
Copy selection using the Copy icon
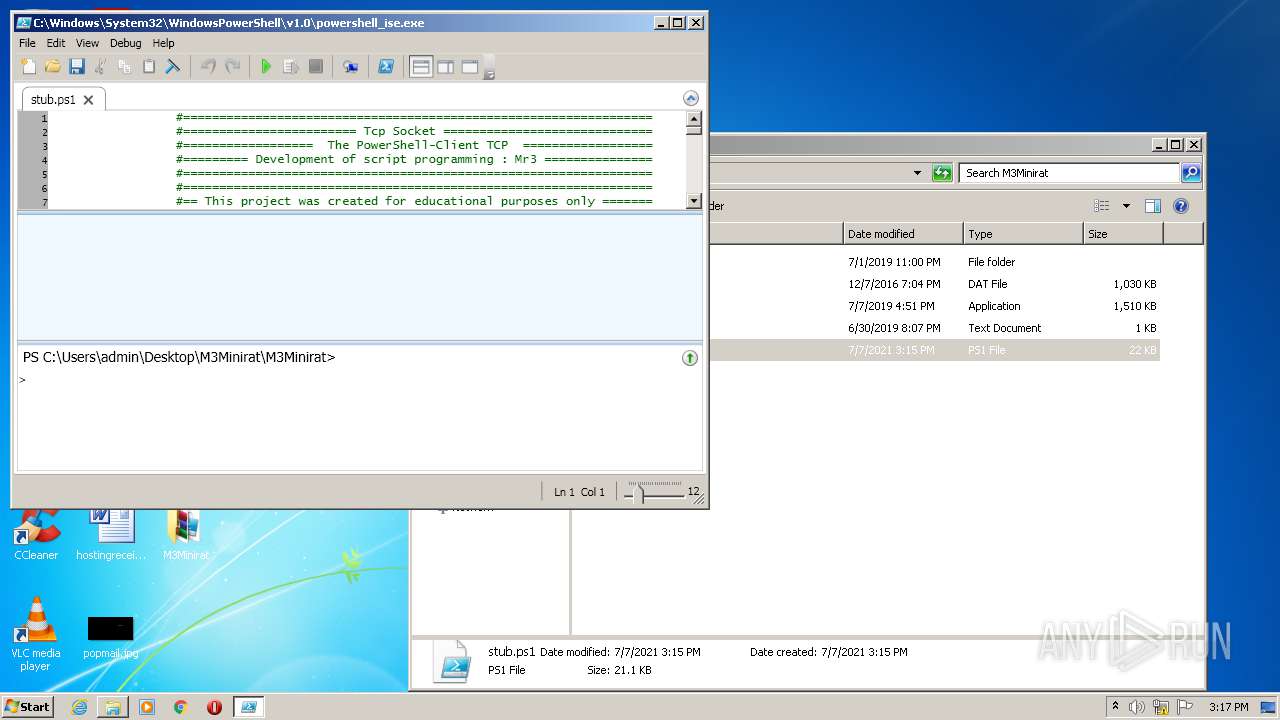124,67
